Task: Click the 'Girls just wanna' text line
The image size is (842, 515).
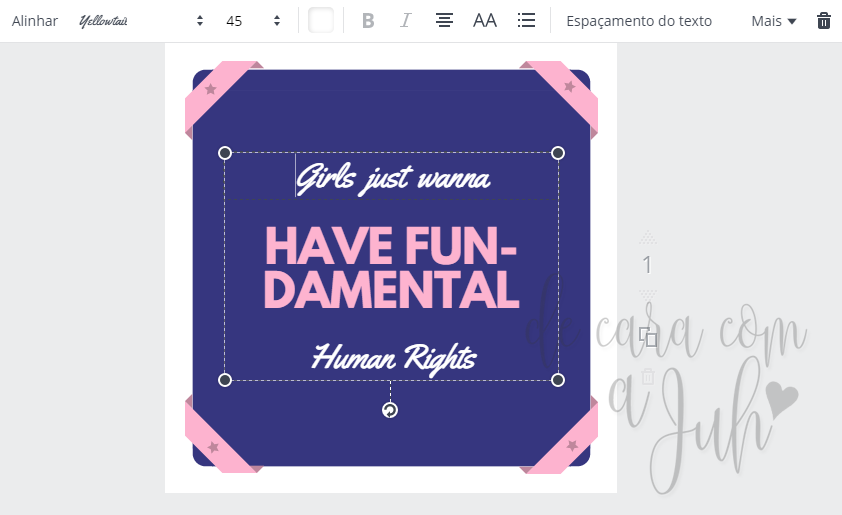Action: [x=393, y=179]
